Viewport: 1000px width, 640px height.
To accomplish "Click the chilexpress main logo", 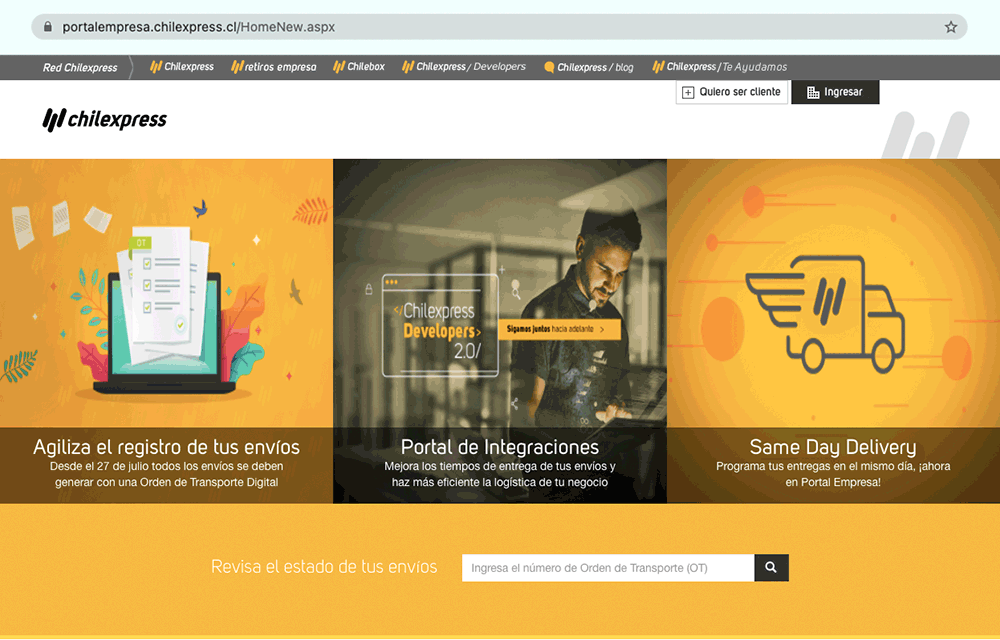I will pos(105,119).
